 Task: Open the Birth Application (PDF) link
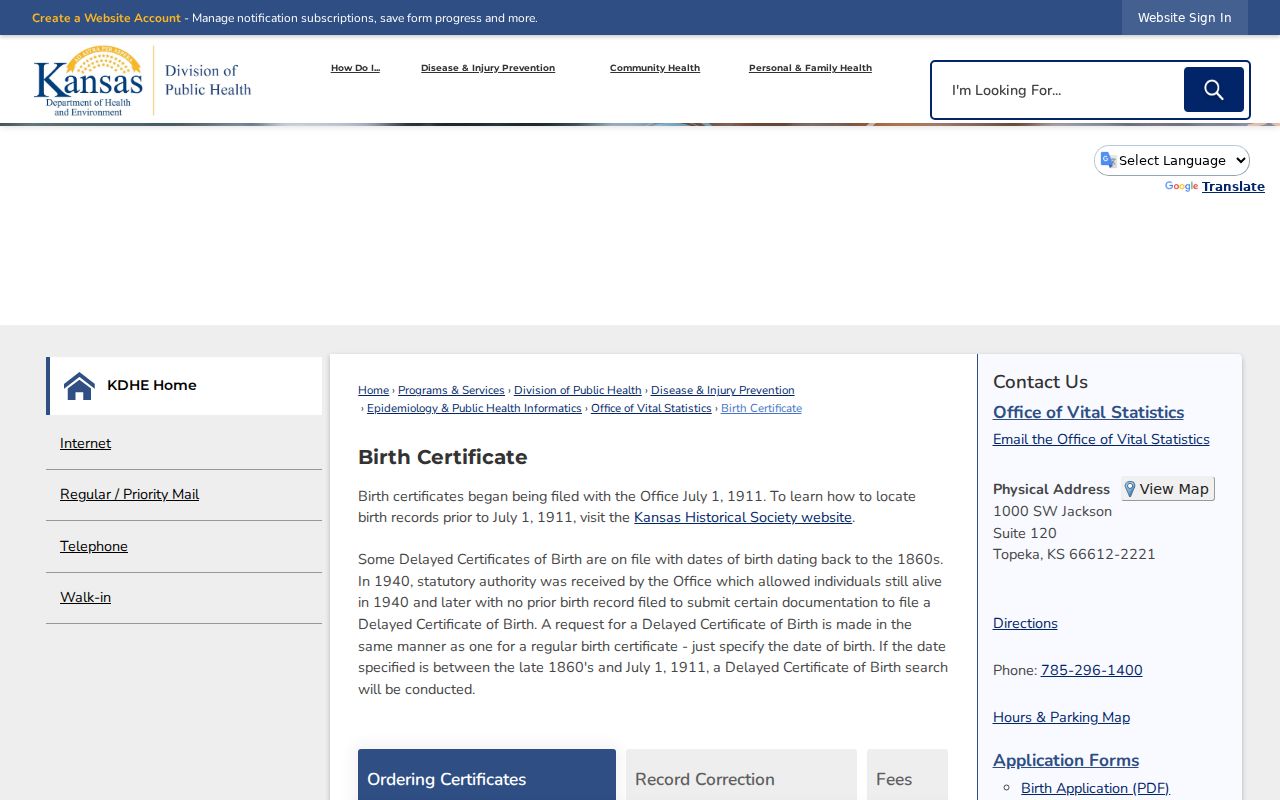click(x=1095, y=789)
